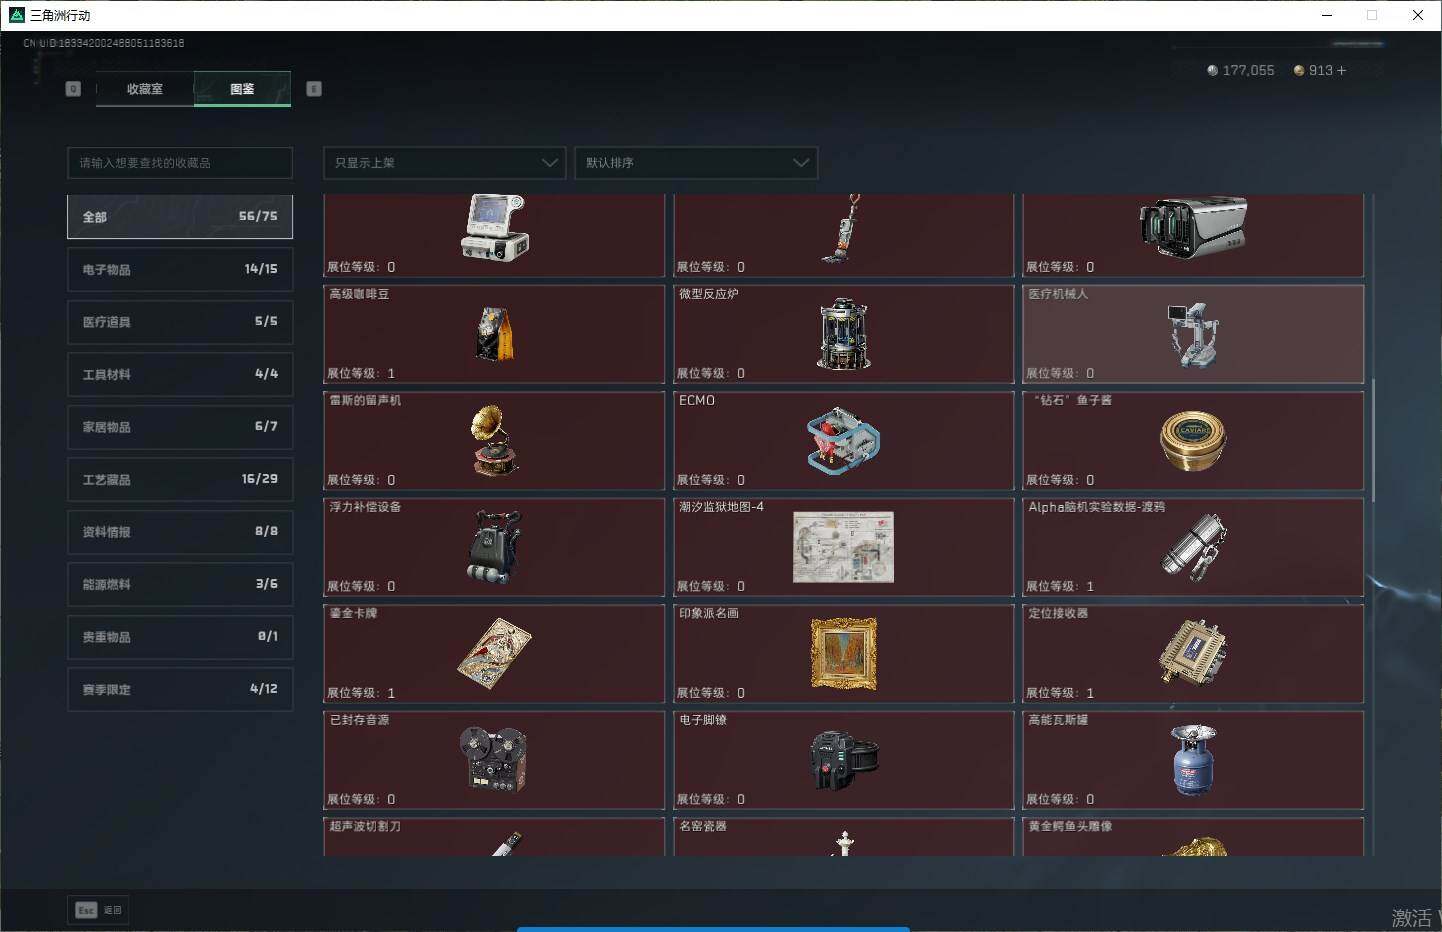Viewport: 1442px width, 932px height.
Task: Click the gramophone item icon
Action: tap(494, 440)
